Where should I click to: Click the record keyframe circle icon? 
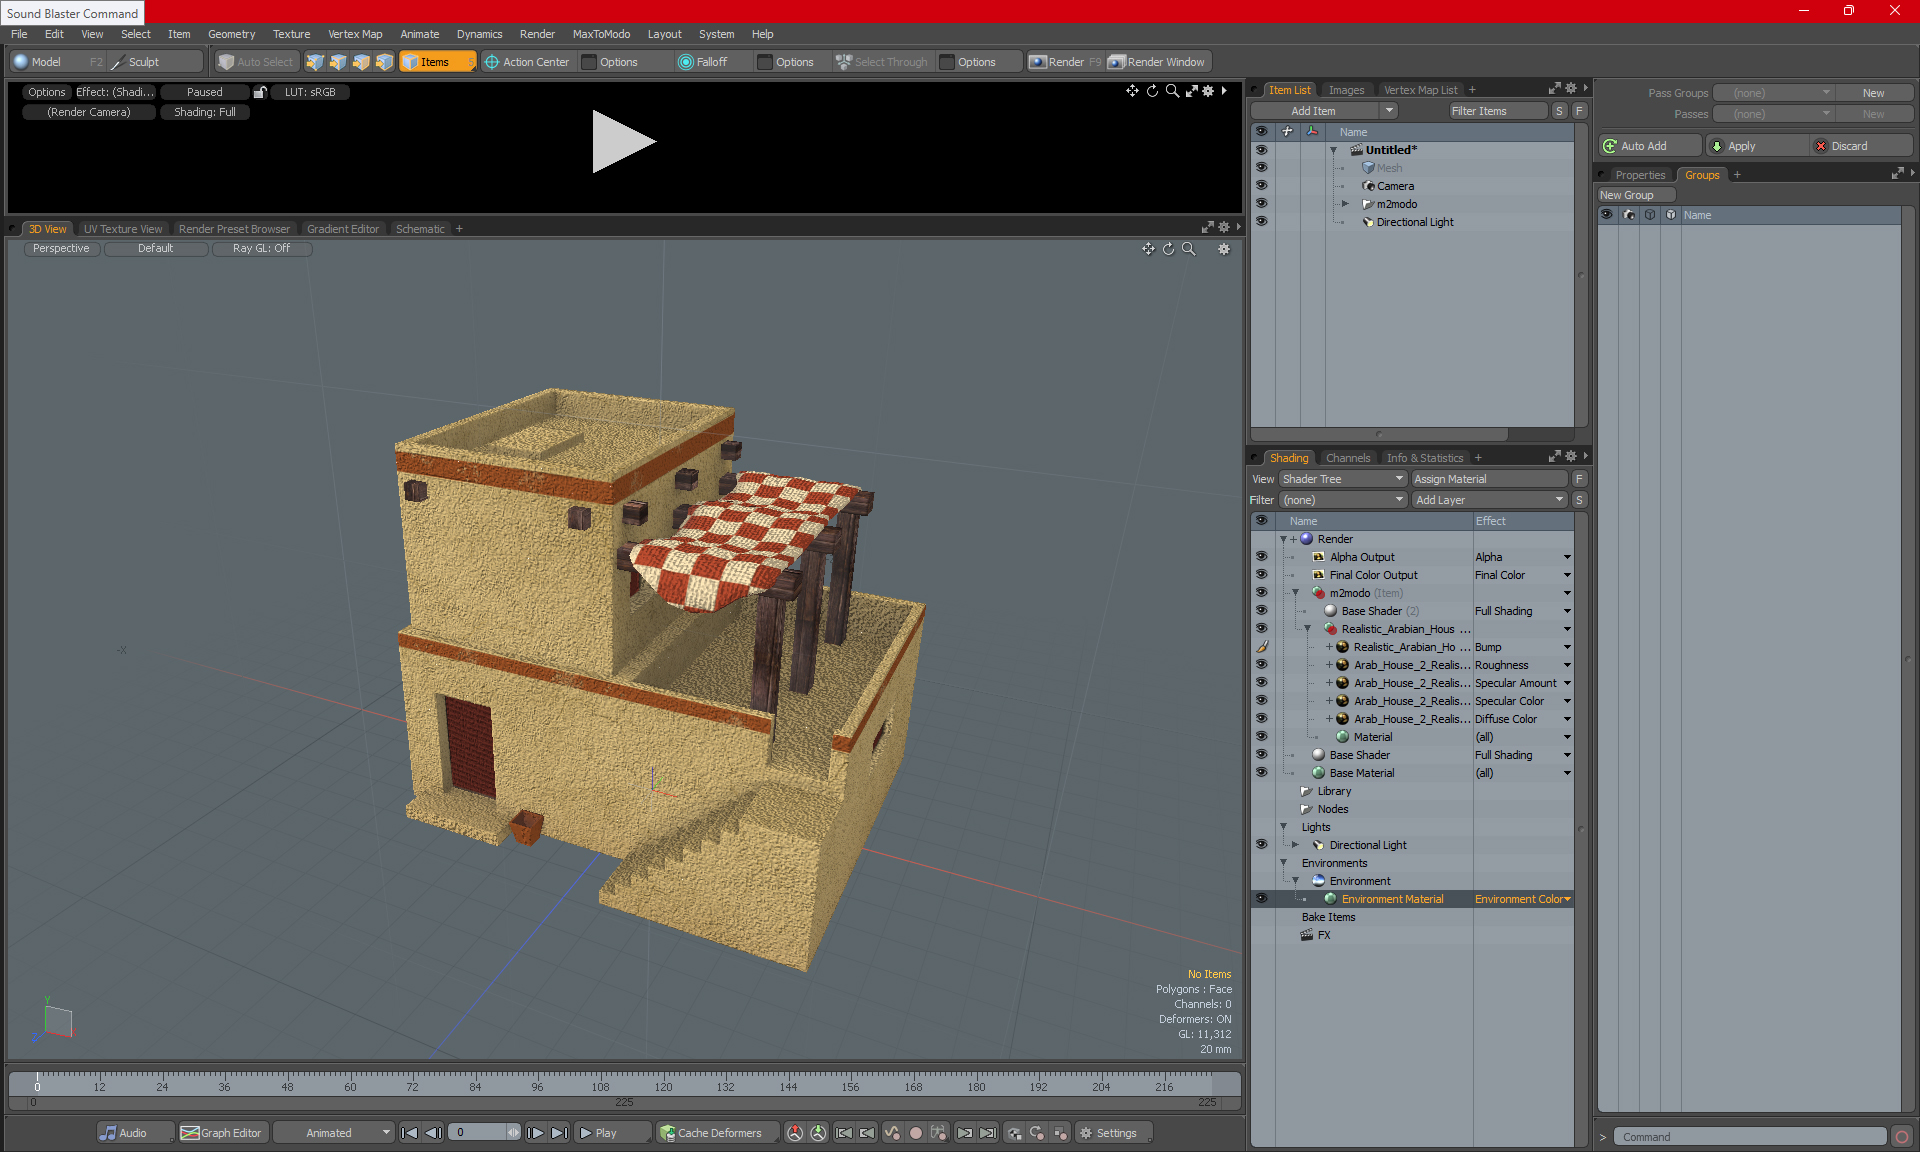(915, 1133)
